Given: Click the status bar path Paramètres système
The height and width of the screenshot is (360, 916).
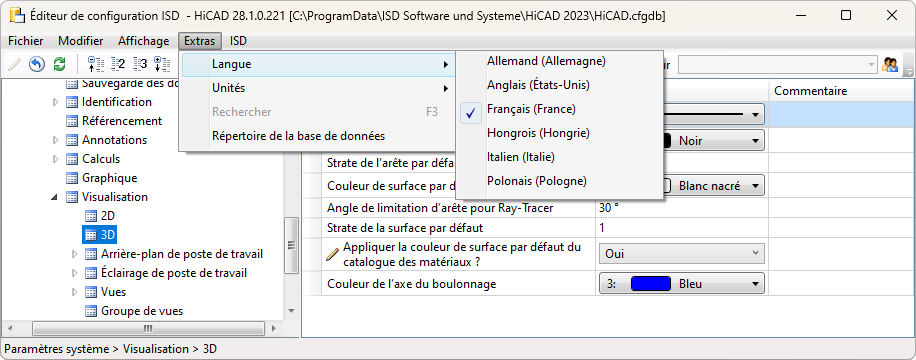Looking at the screenshot, I should point(57,349).
